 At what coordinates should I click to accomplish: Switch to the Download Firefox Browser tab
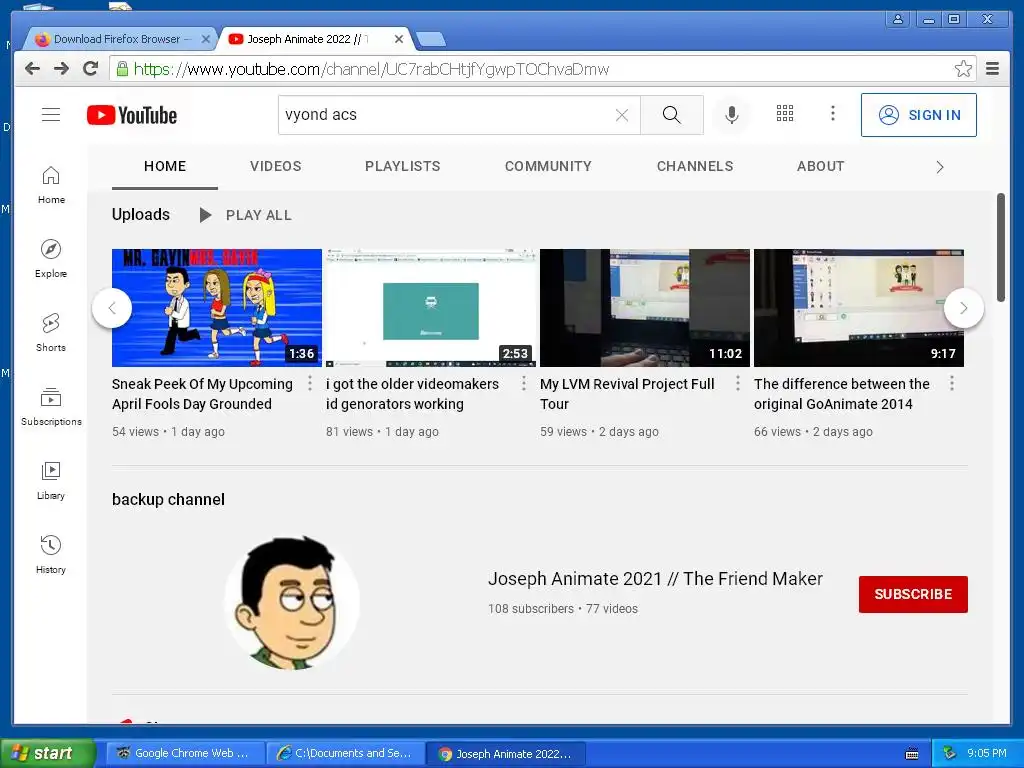(121, 39)
